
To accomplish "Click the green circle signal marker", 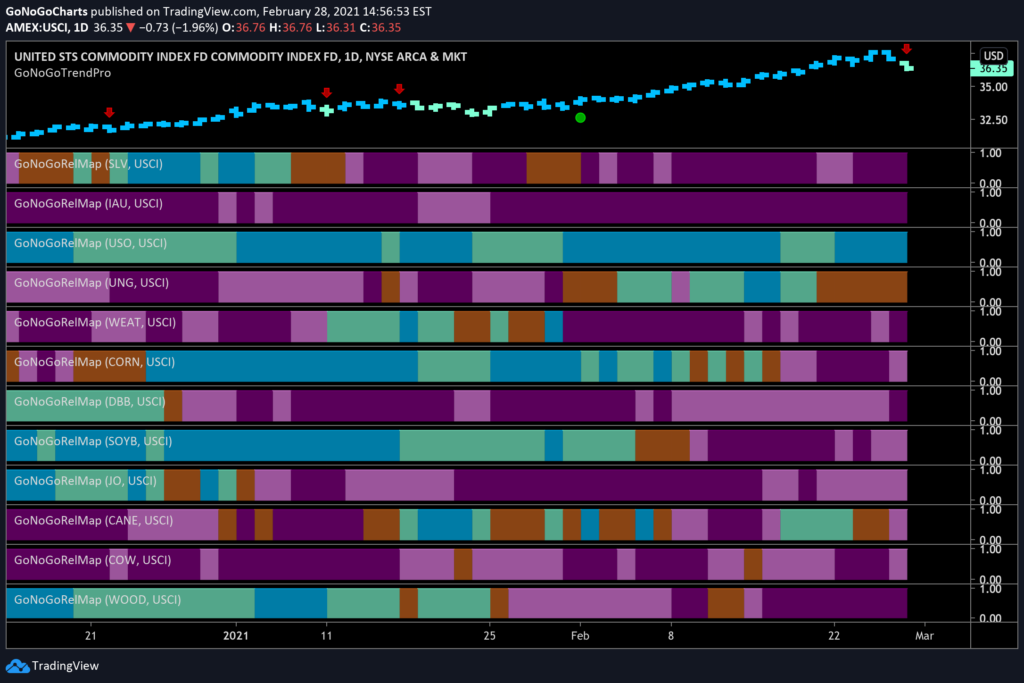I will point(580,118).
